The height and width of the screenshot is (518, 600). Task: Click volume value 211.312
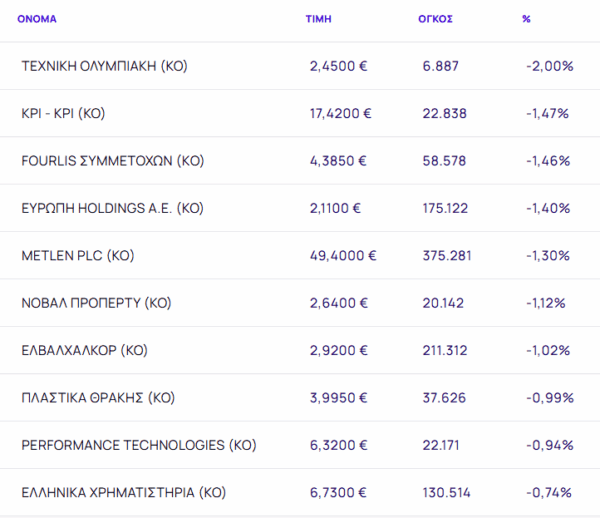(445, 350)
